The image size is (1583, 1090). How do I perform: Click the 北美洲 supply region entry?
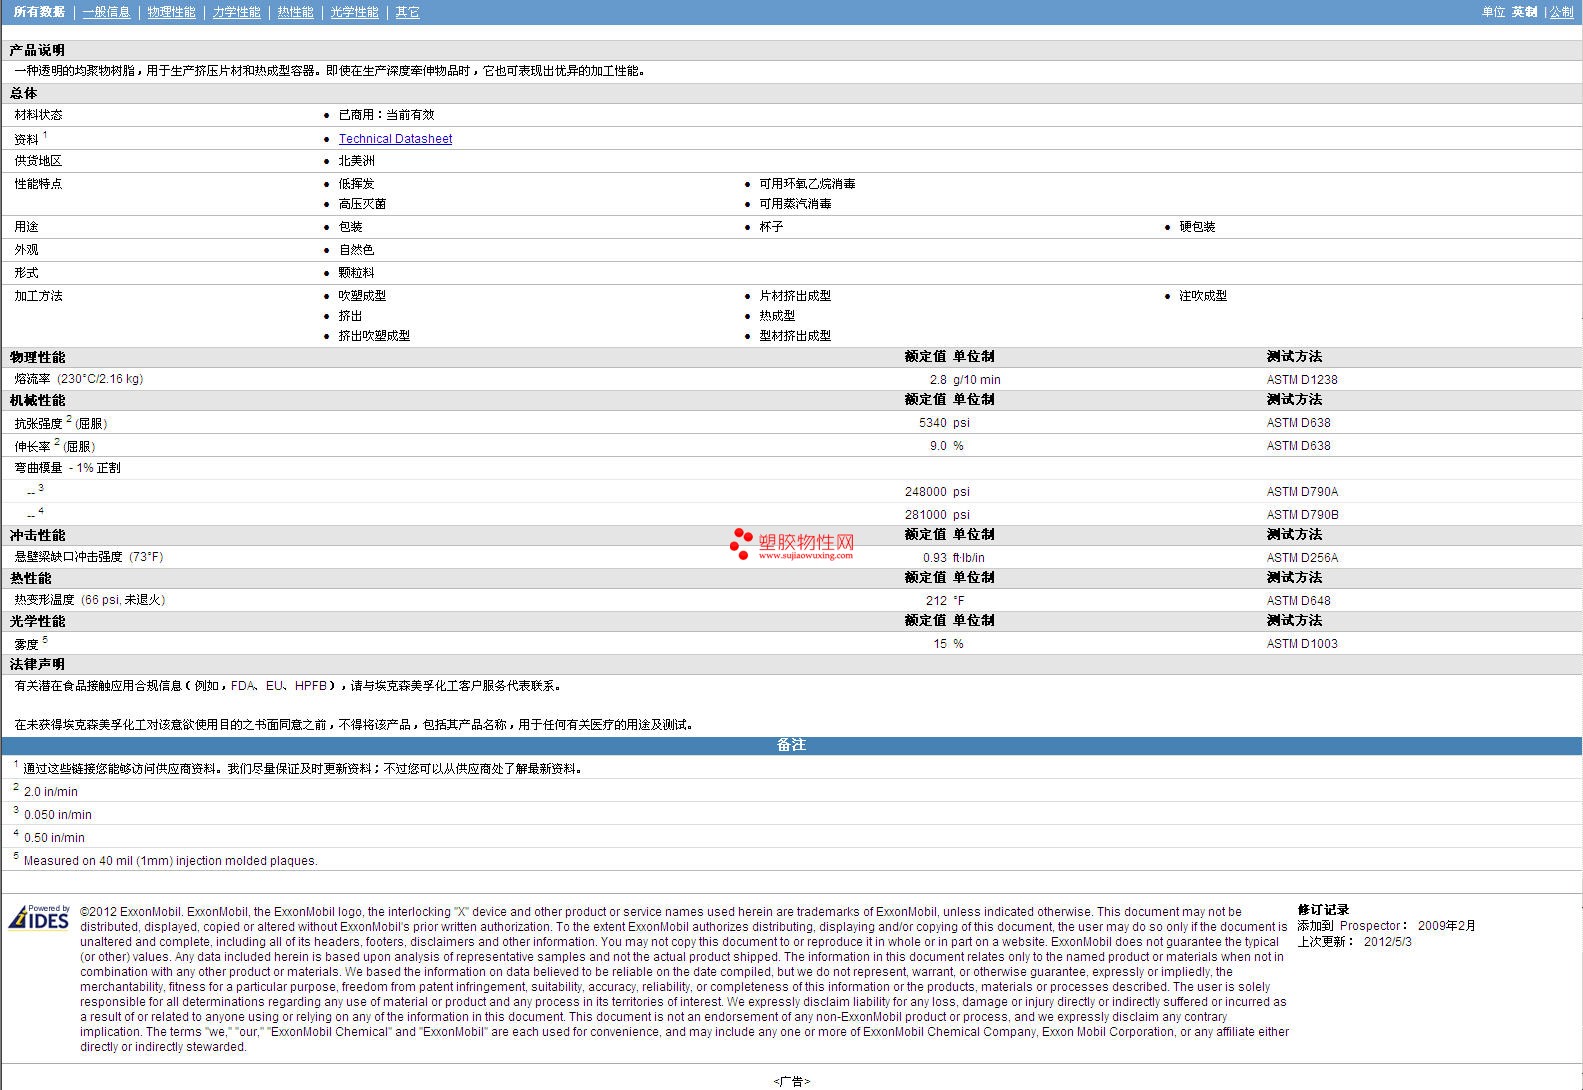click(356, 161)
